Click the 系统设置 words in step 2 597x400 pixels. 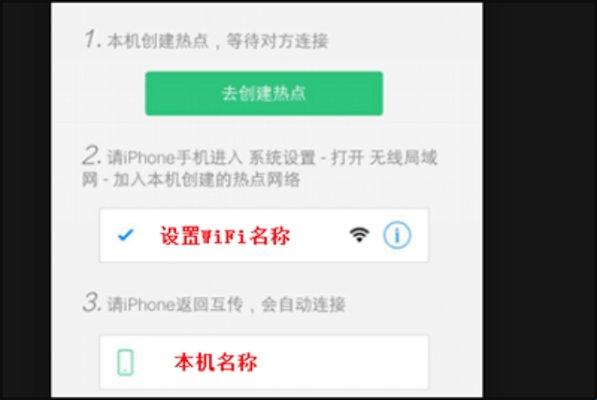(x=282, y=158)
